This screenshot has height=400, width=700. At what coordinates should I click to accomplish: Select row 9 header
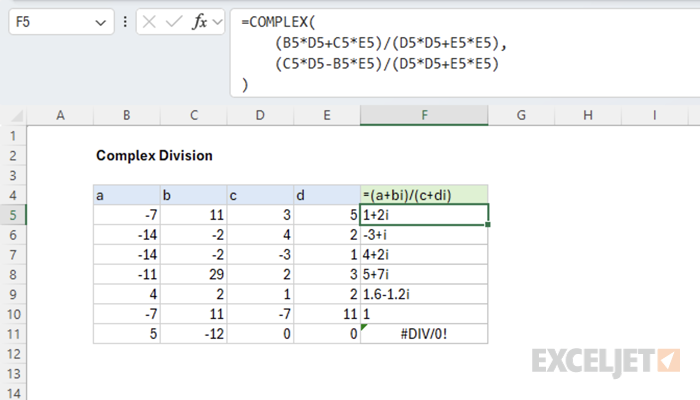pos(13,295)
